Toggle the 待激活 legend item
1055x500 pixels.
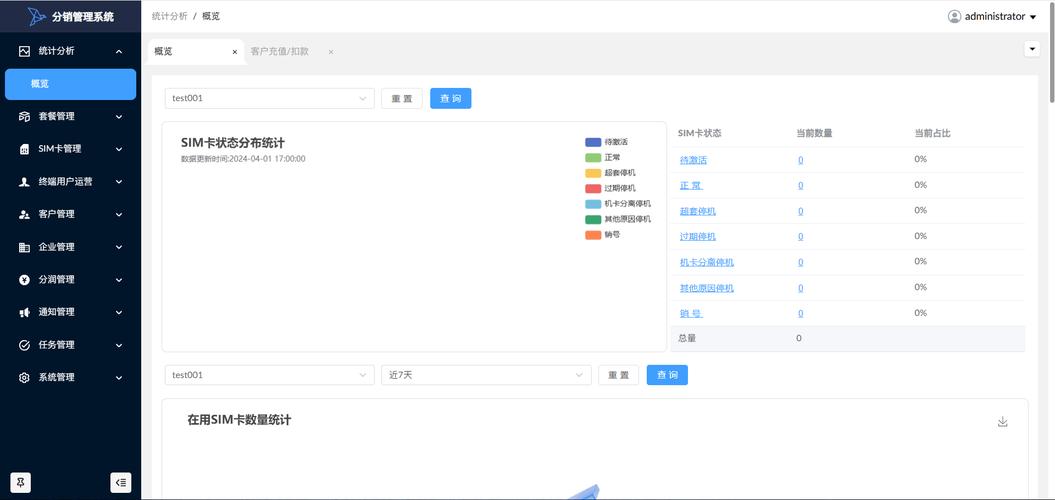click(x=606, y=142)
